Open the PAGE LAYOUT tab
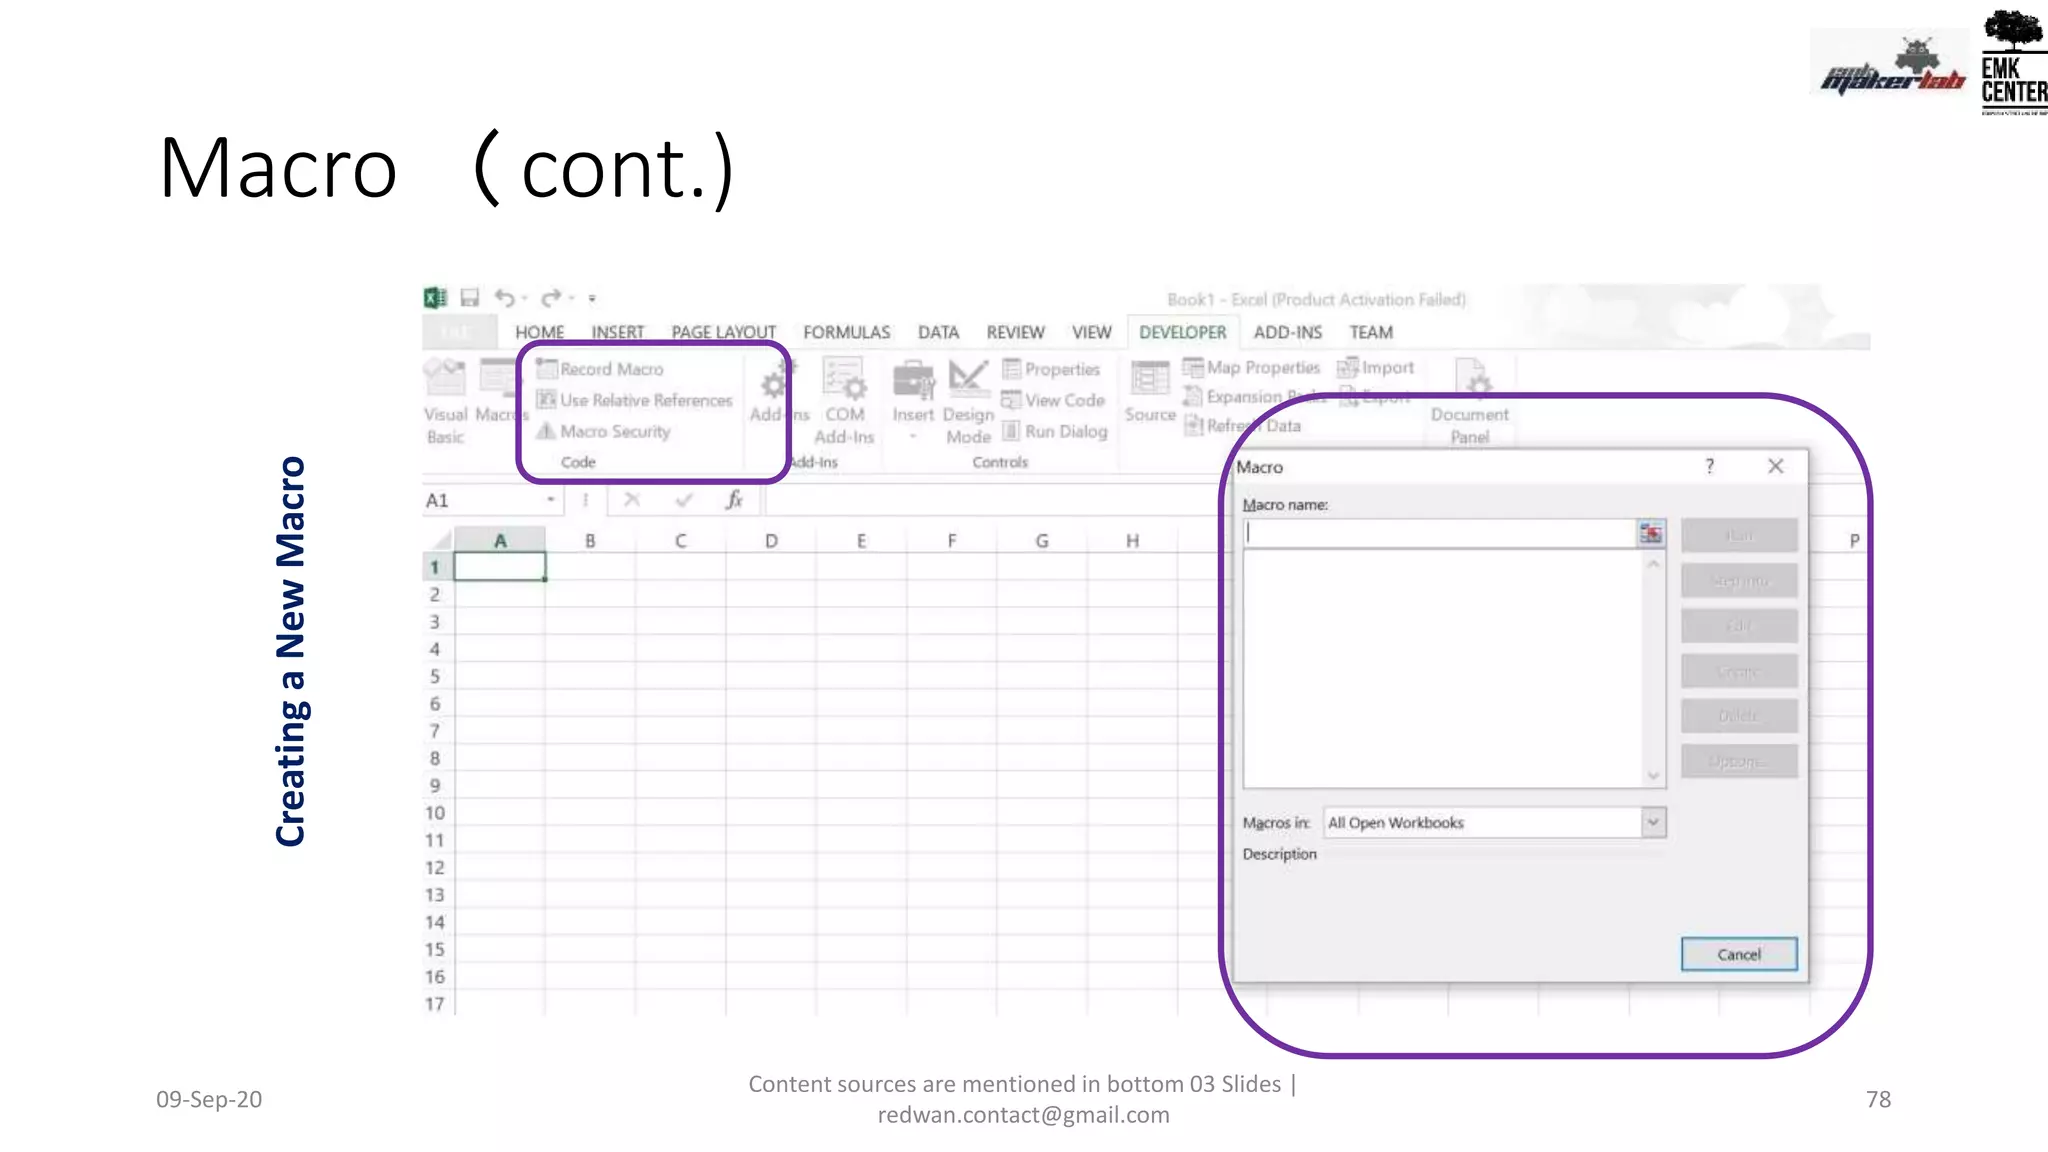The width and height of the screenshot is (2048, 1152). (x=723, y=332)
